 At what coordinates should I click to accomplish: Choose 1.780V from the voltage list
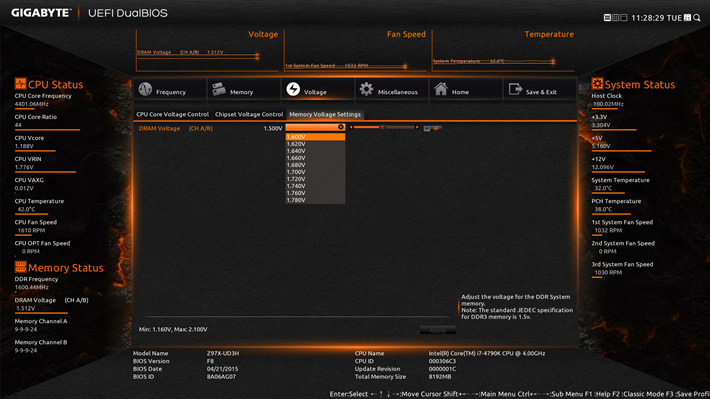coord(315,200)
